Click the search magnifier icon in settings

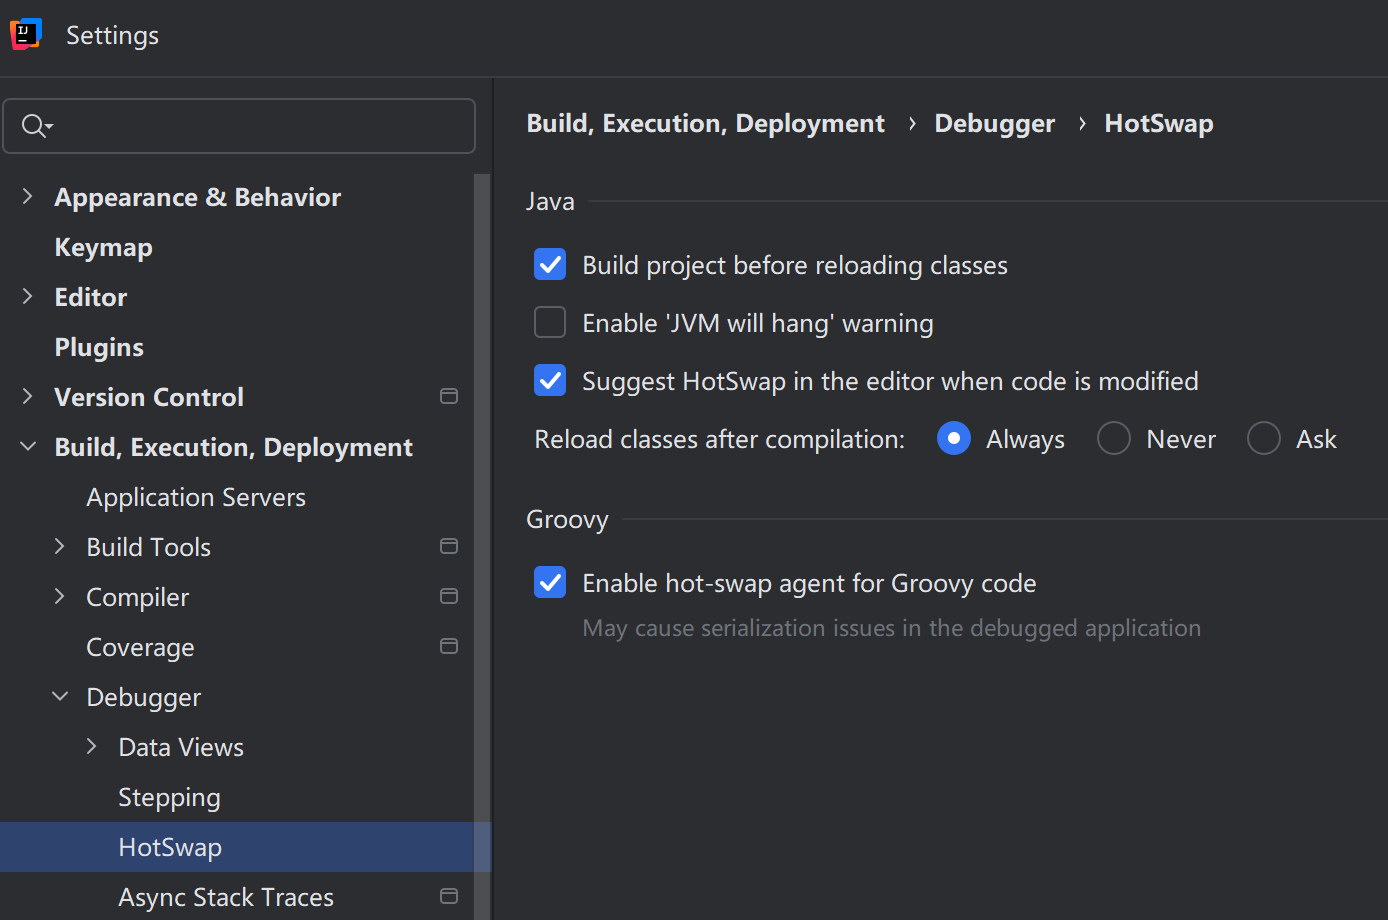pos(35,126)
